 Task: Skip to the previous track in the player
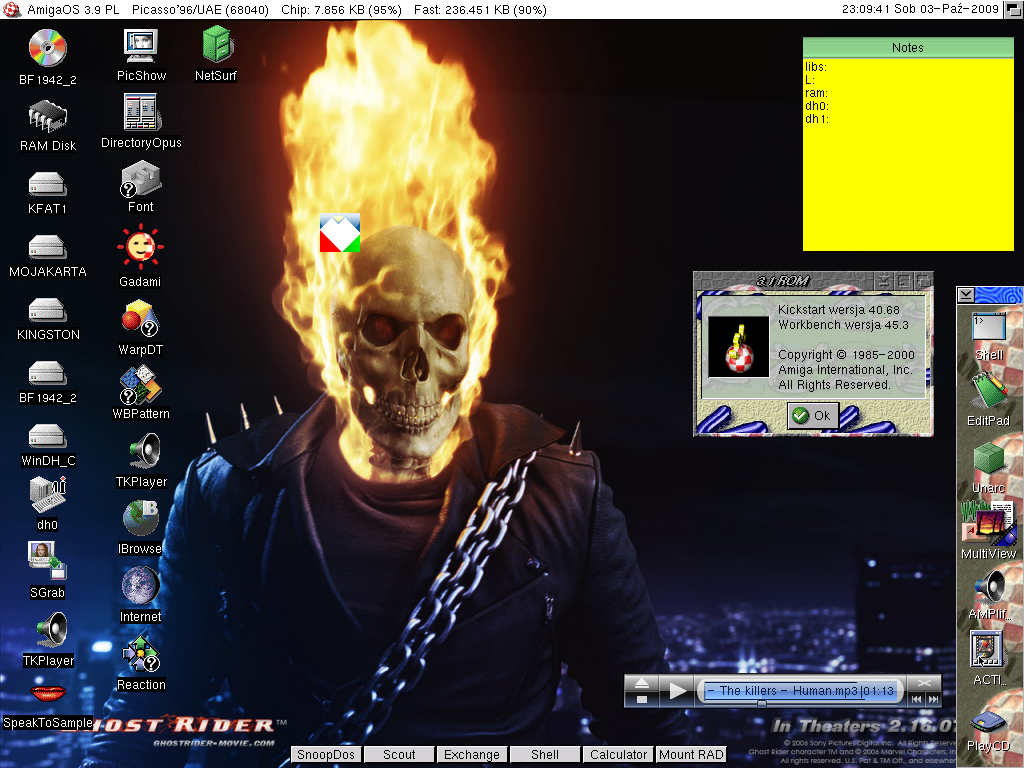(x=917, y=699)
